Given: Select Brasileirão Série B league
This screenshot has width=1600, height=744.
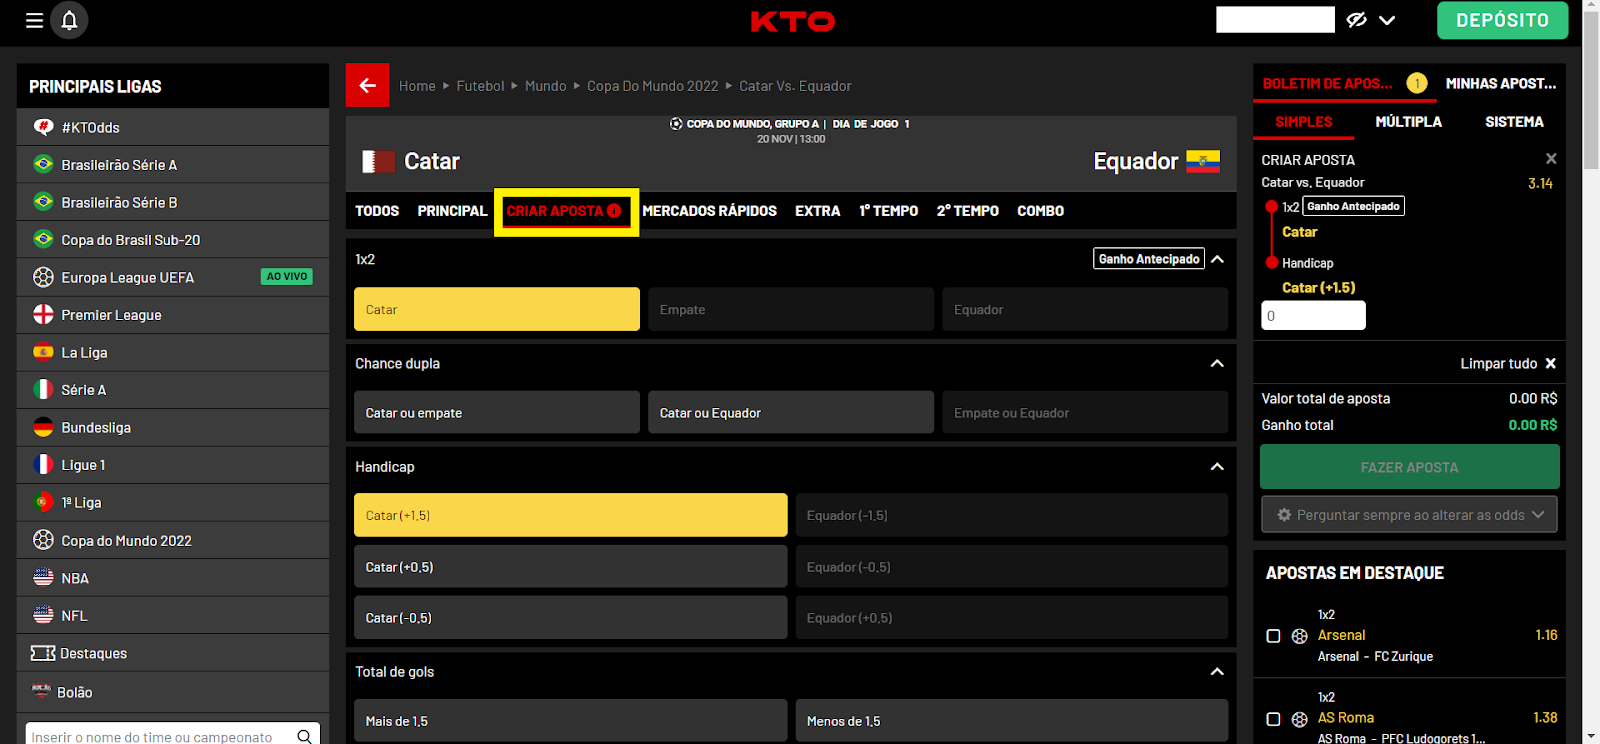Looking at the screenshot, I should pyautogui.click(x=173, y=202).
